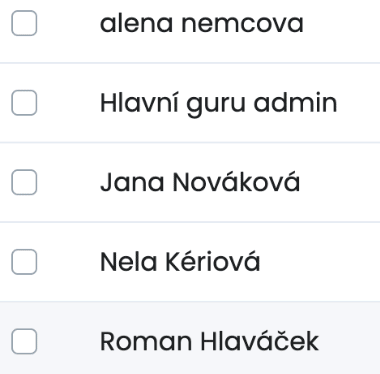Click the word 'guru' in admin row

(216, 106)
